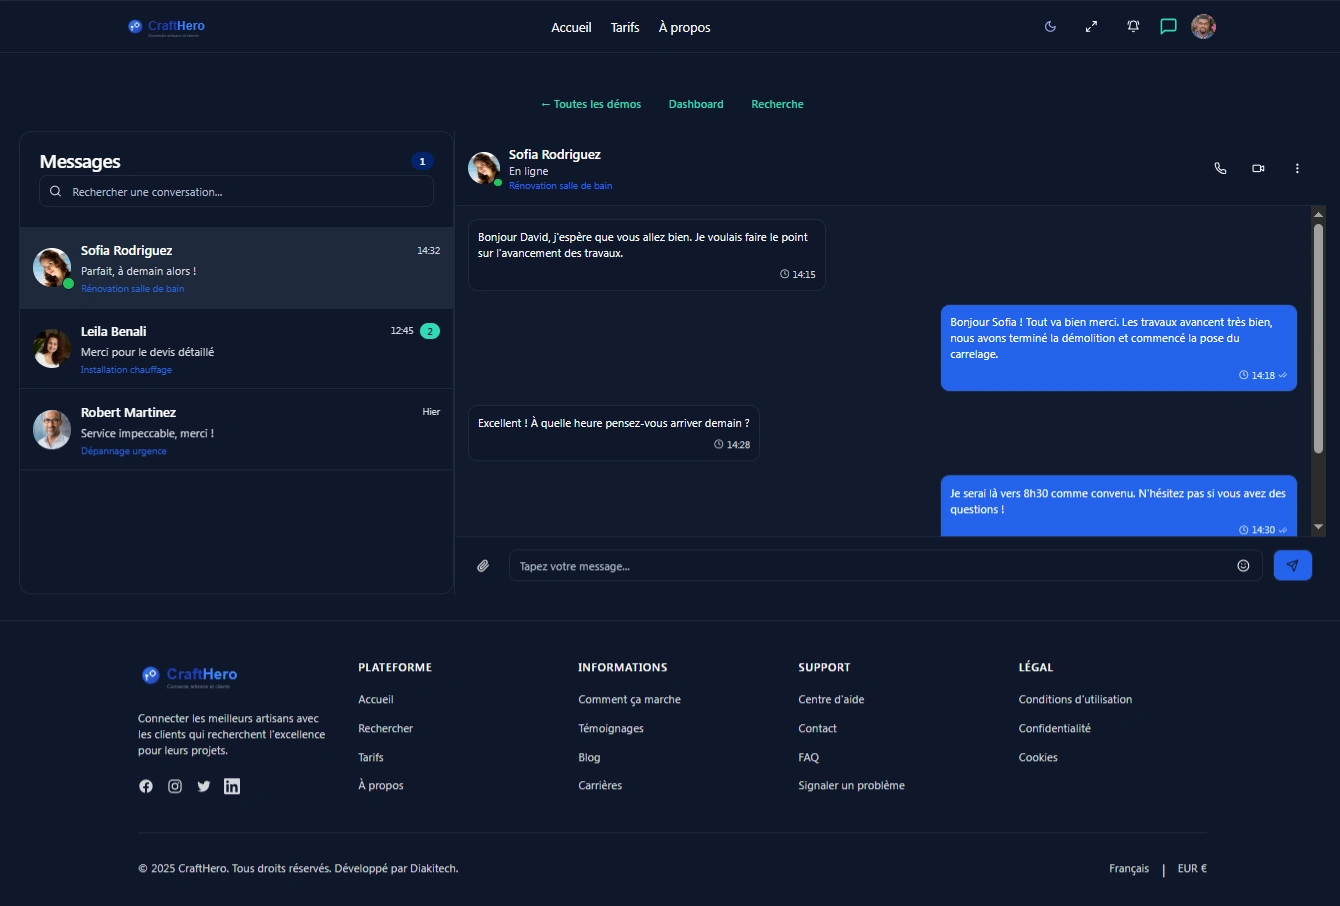
Task: Open CraftHero Facebook page icon
Action: click(146, 786)
